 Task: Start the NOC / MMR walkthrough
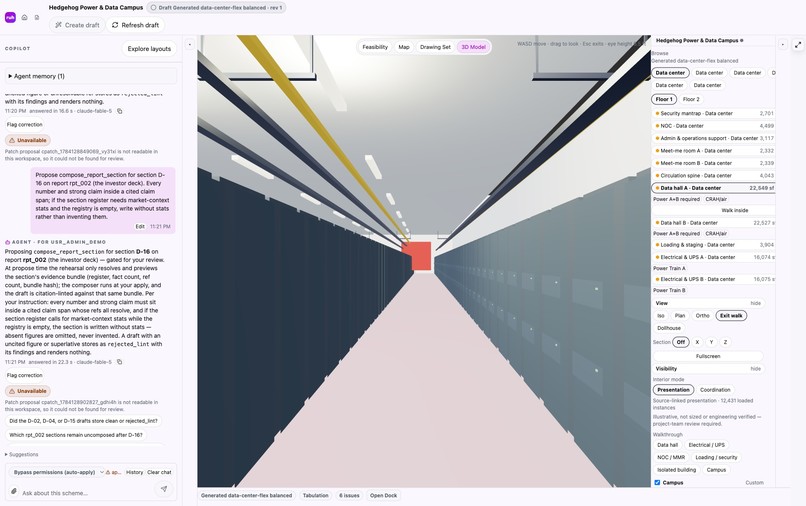pyautogui.click(x=671, y=457)
